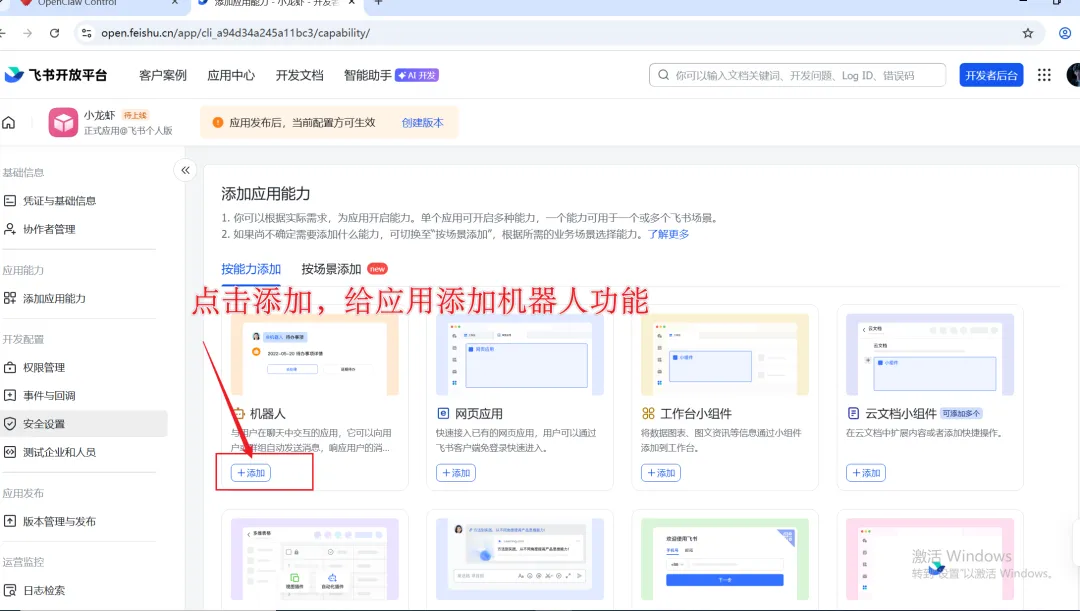Click the browser address bar URL
The image size is (1080, 611).
pos(236,33)
